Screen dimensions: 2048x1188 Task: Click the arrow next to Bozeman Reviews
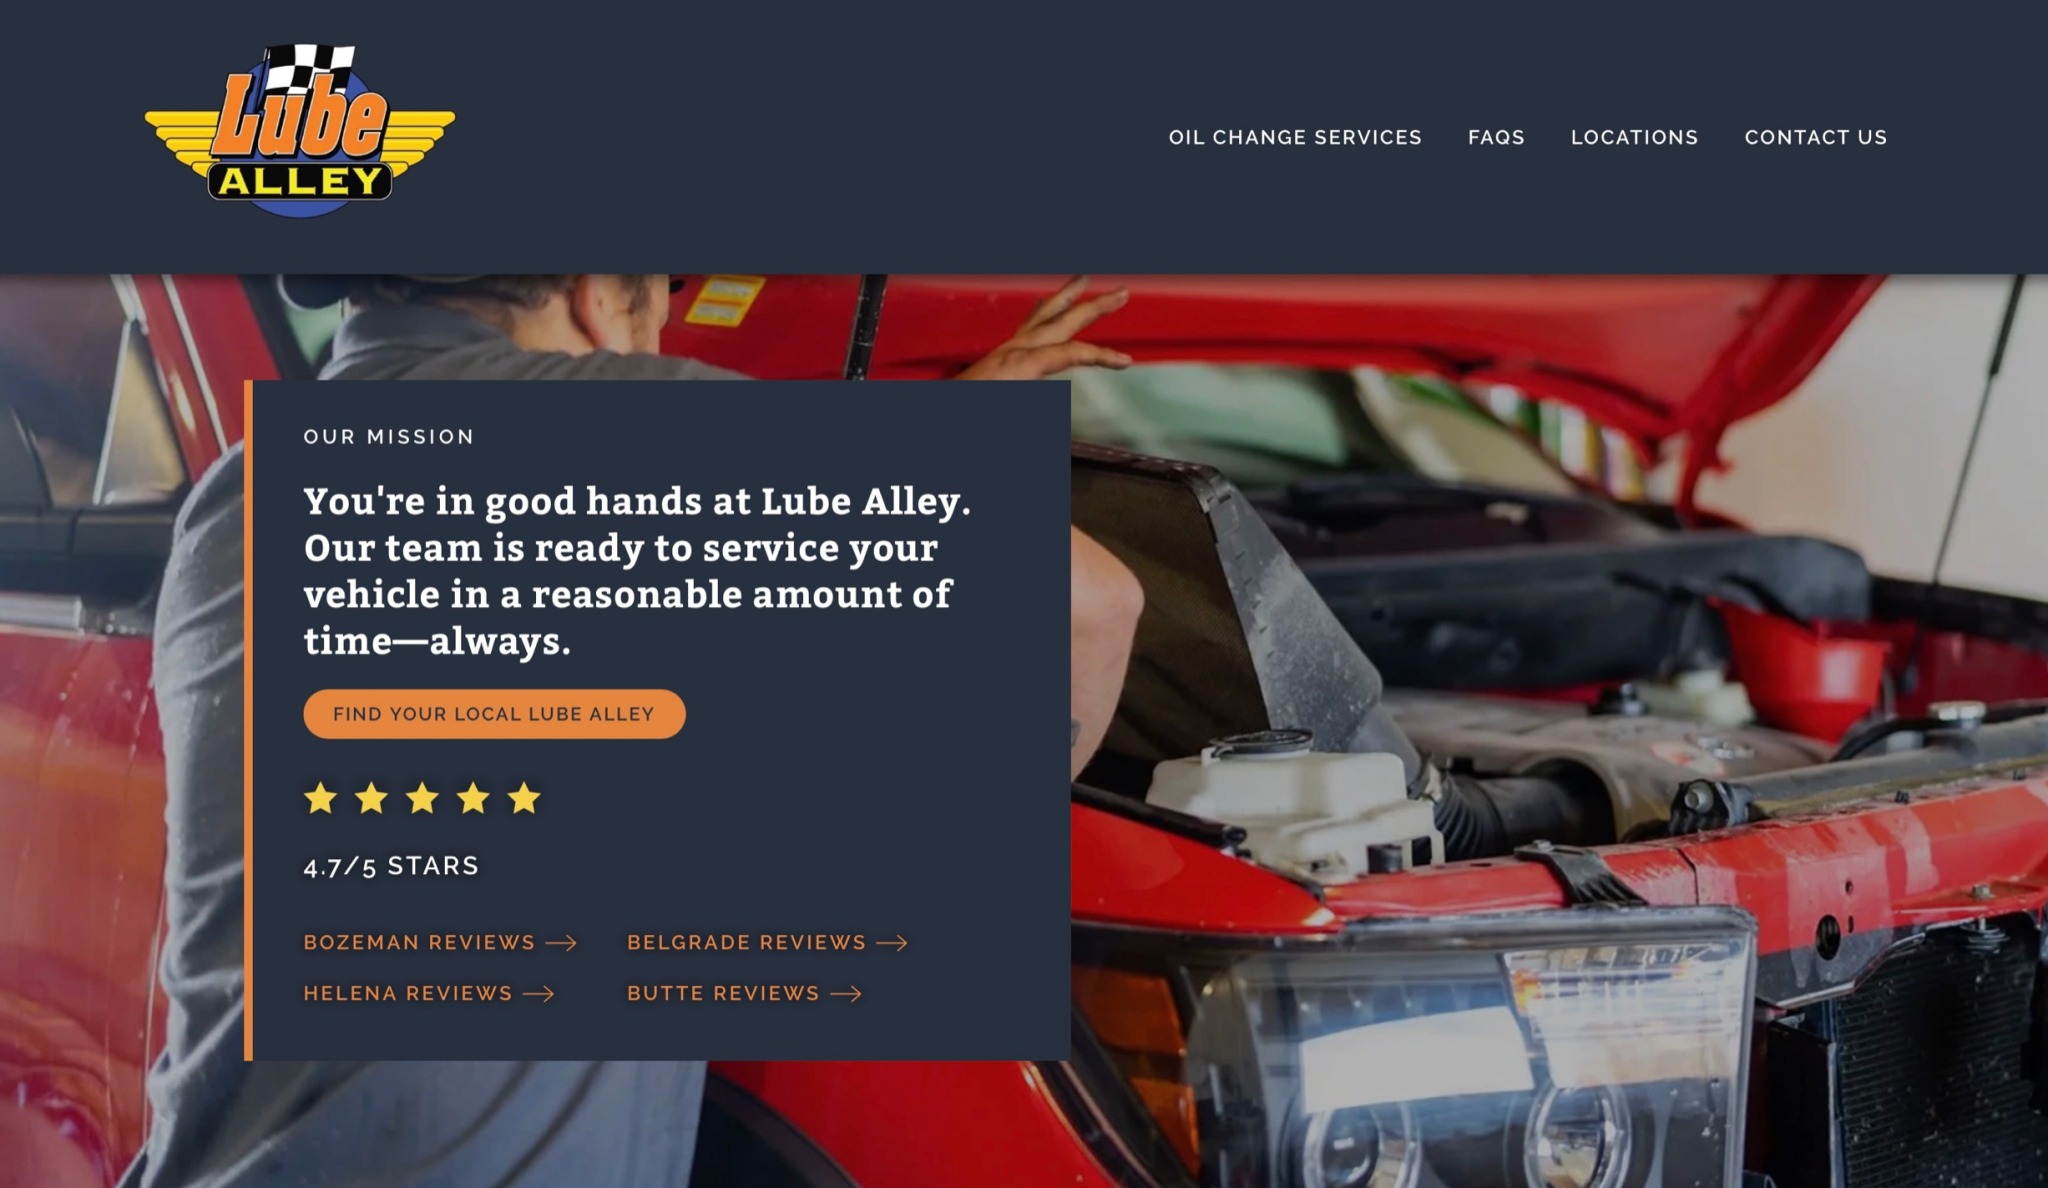(561, 943)
